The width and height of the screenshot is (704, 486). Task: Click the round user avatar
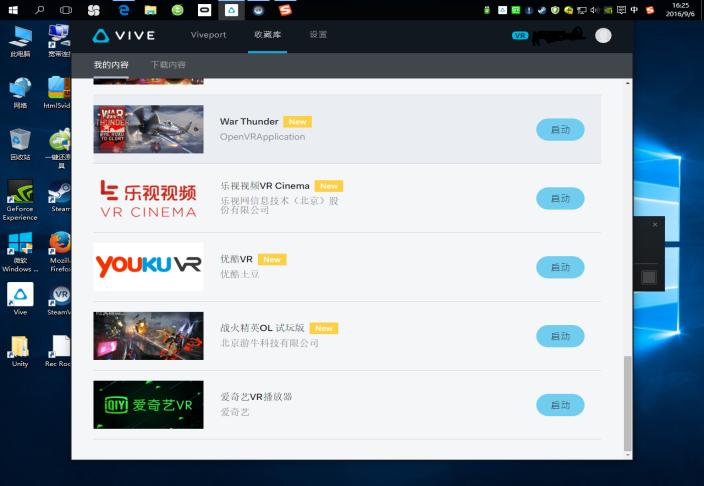pos(603,35)
